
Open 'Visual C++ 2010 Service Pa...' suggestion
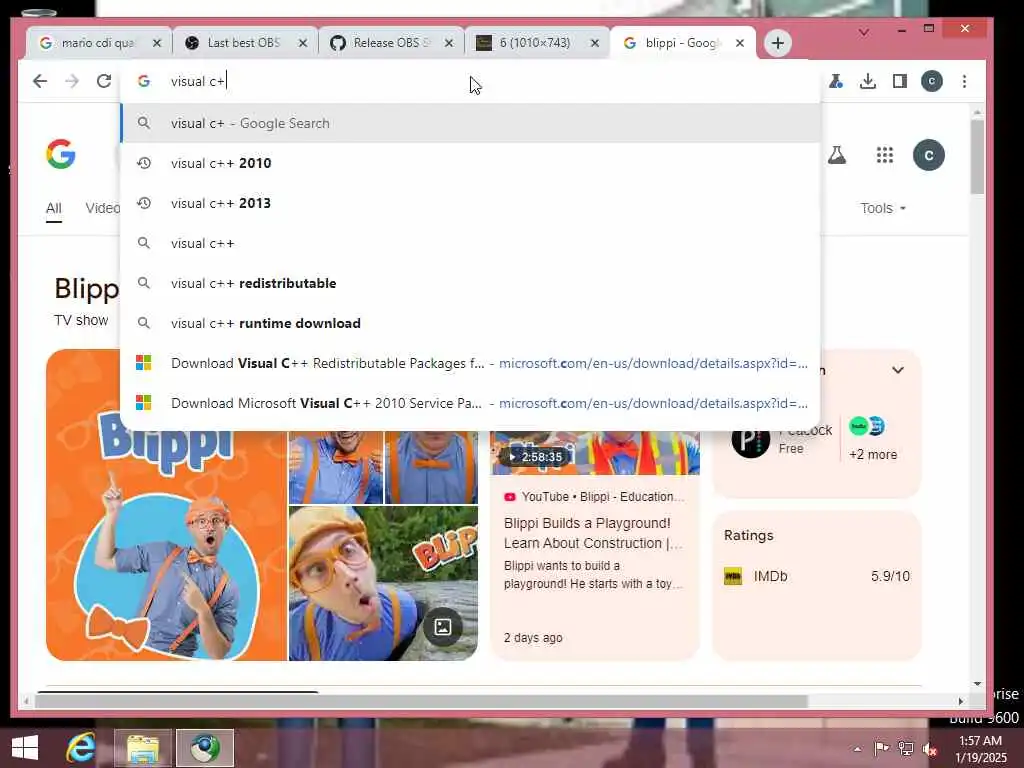pos(470,403)
